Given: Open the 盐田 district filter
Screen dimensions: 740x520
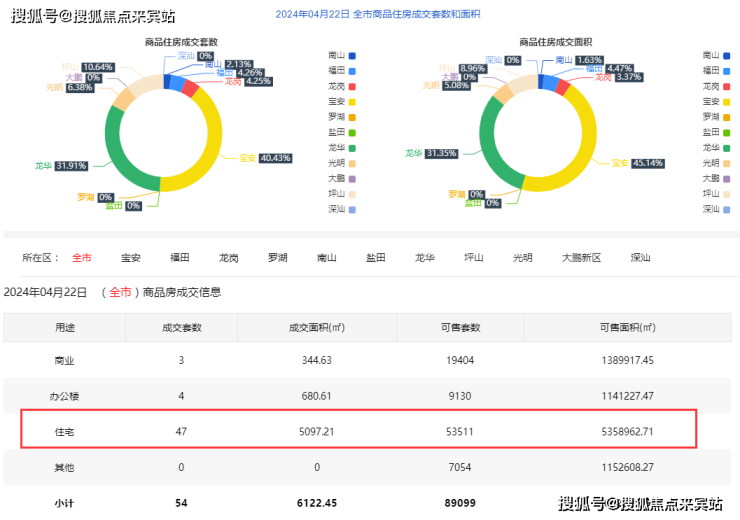Looking at the screenshot, I should [x=376, y=258].
